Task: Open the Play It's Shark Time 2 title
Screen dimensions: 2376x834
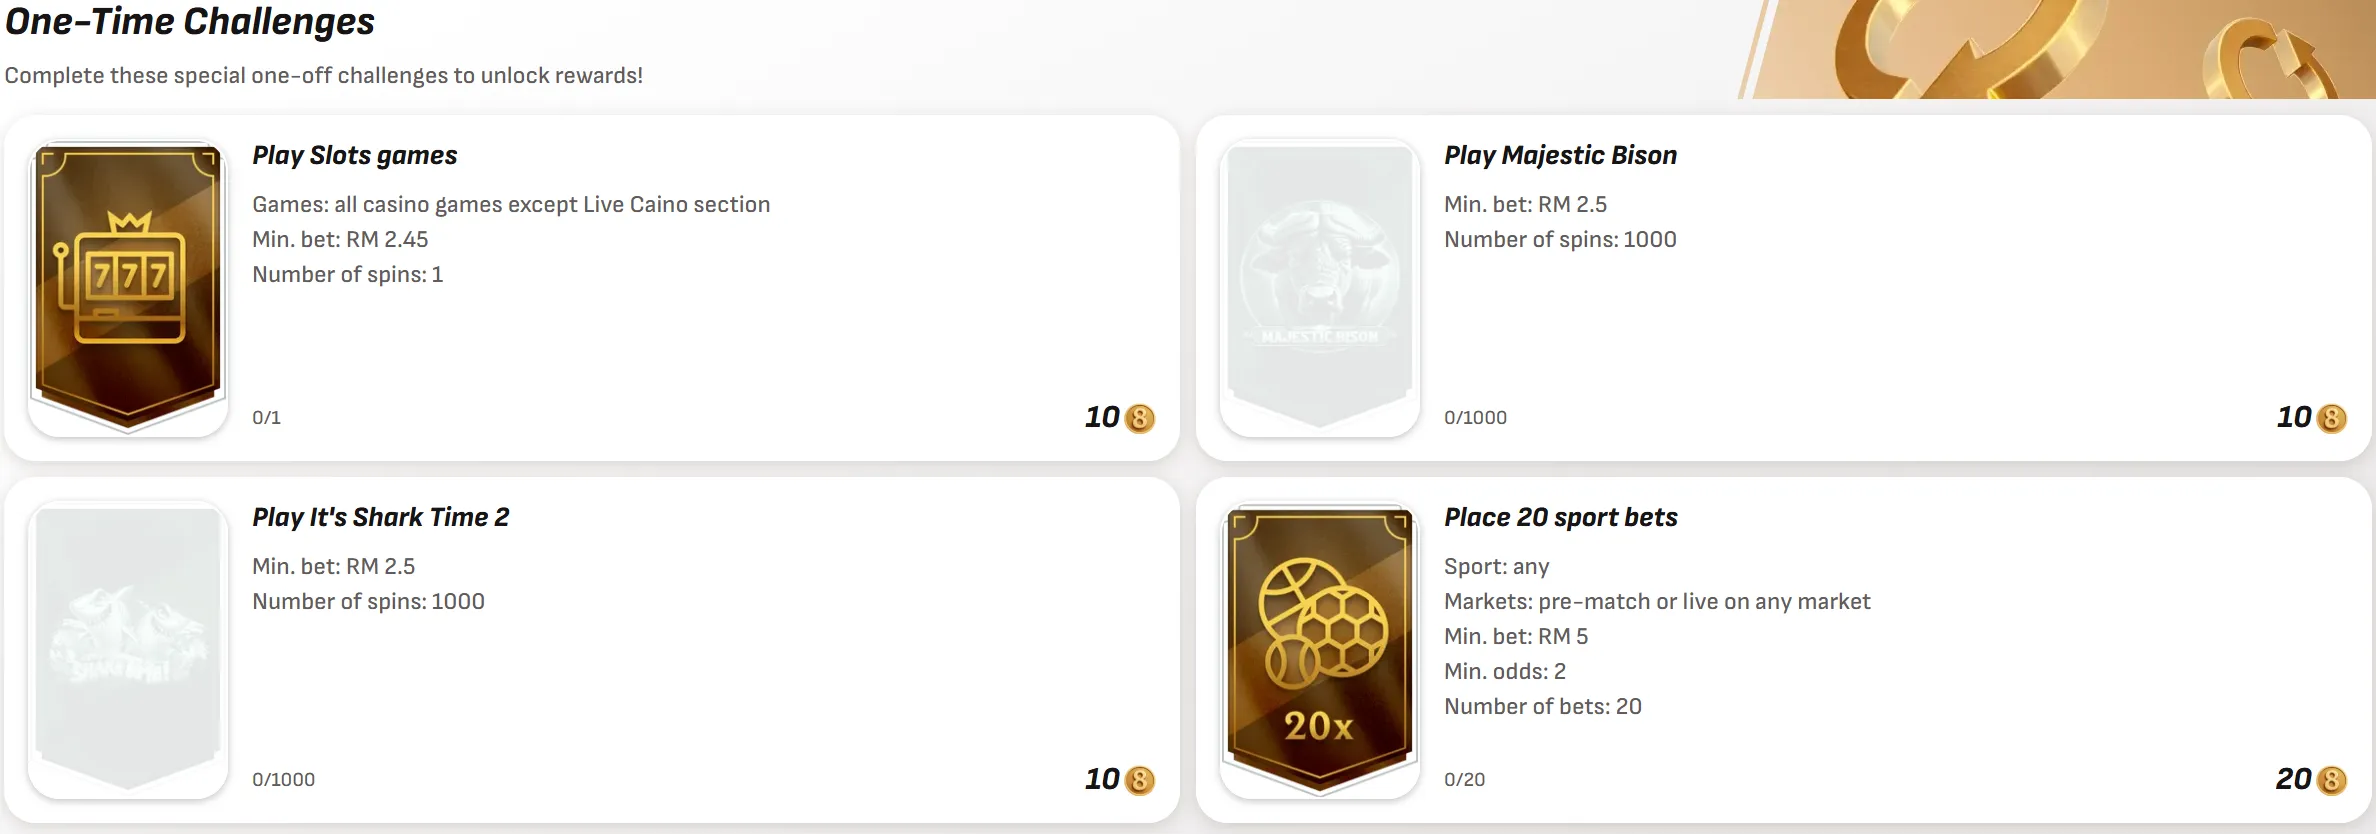Action: pos(380,517)
